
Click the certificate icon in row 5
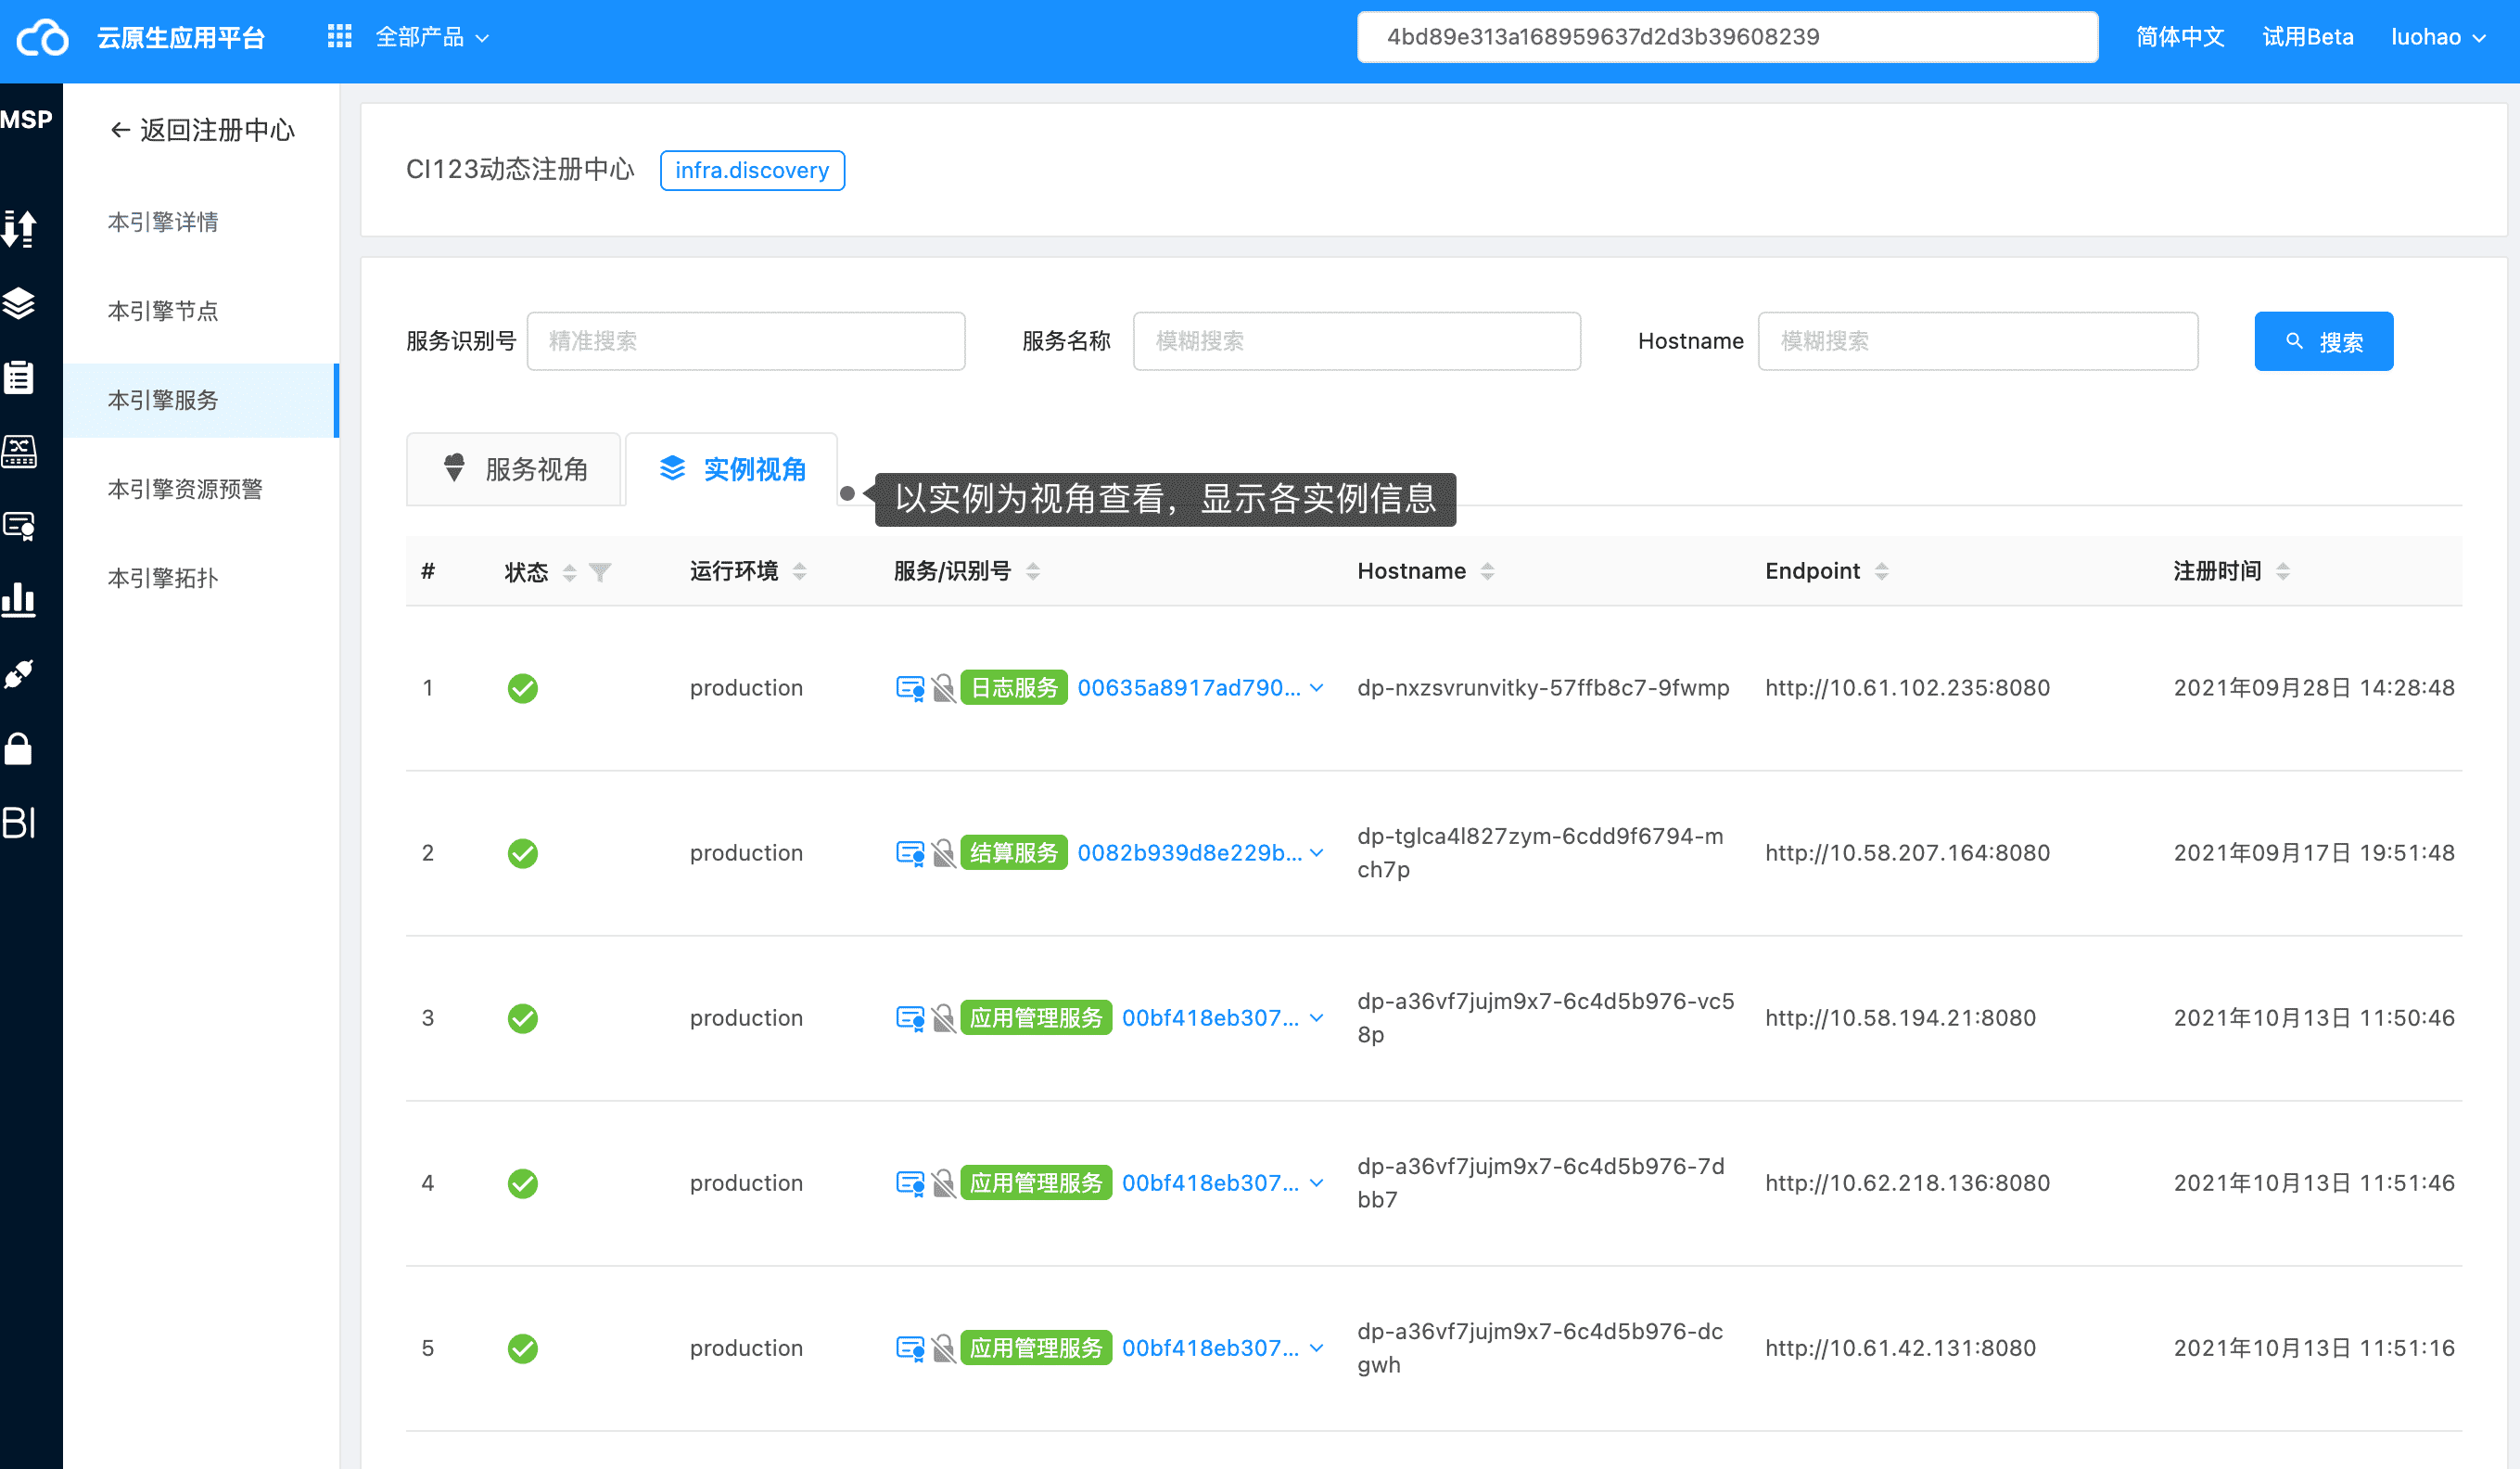[910, 1348]
